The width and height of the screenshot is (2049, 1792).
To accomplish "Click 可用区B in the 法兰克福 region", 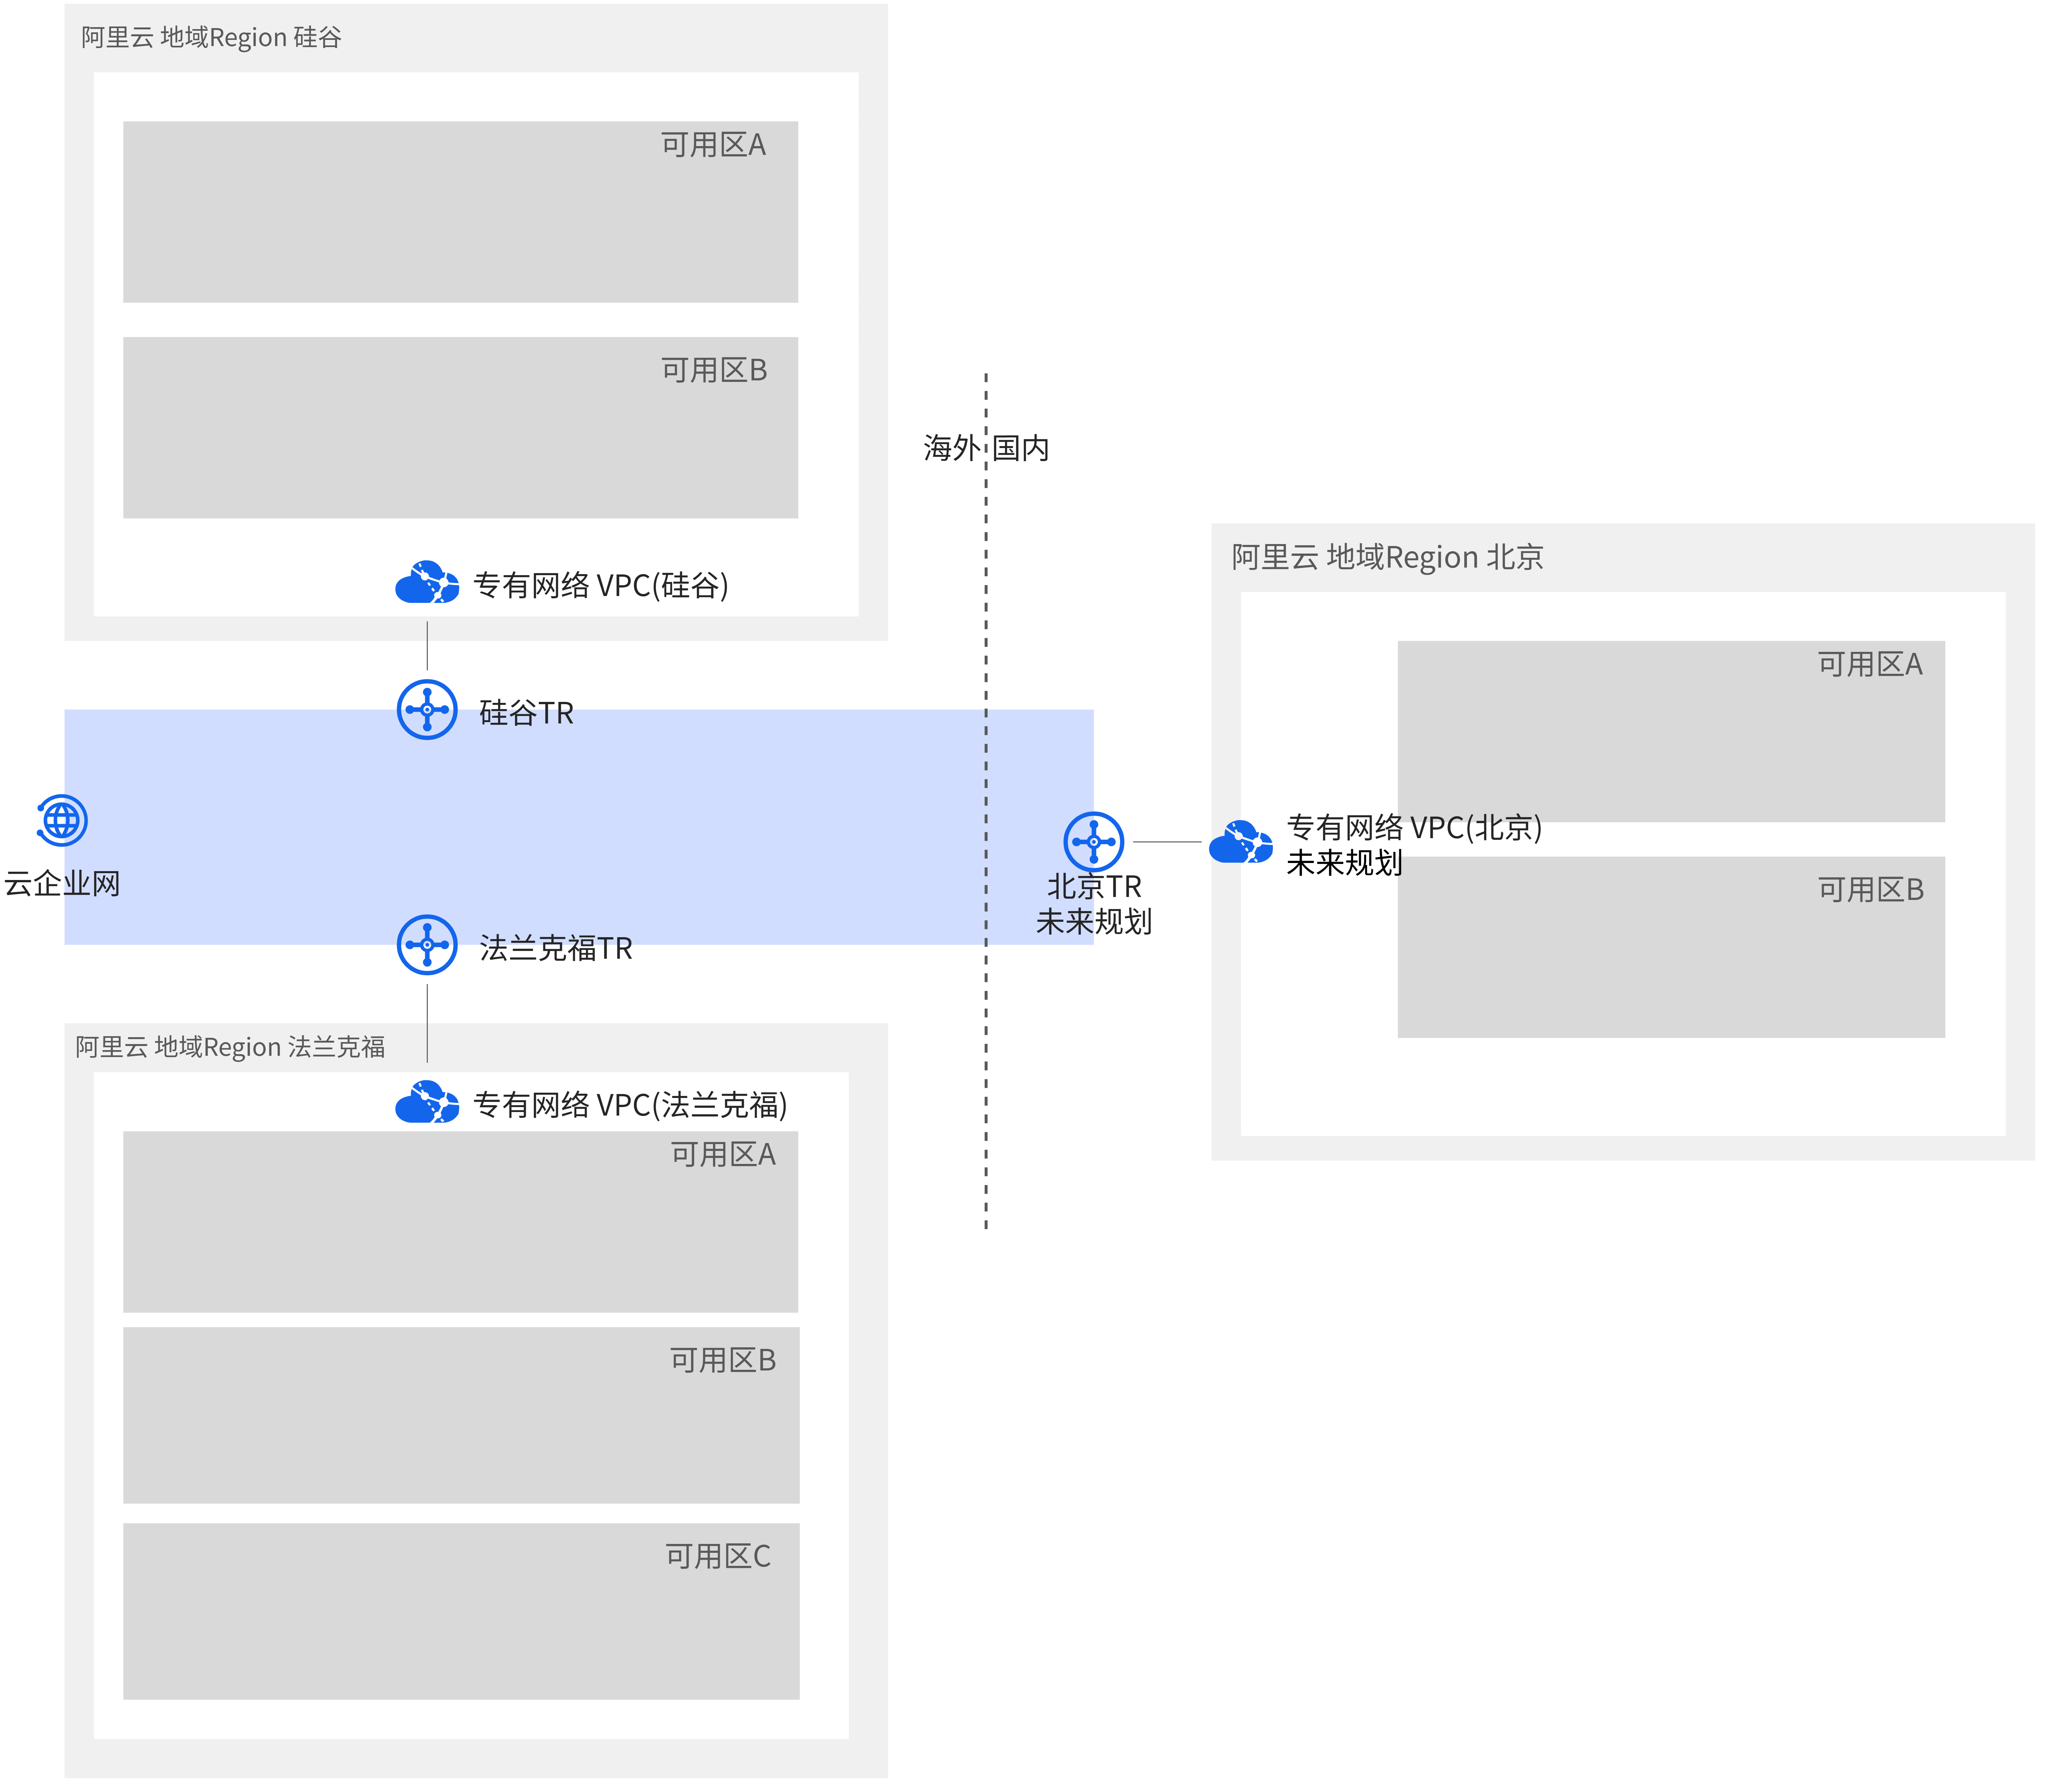I will (461, 1415).
